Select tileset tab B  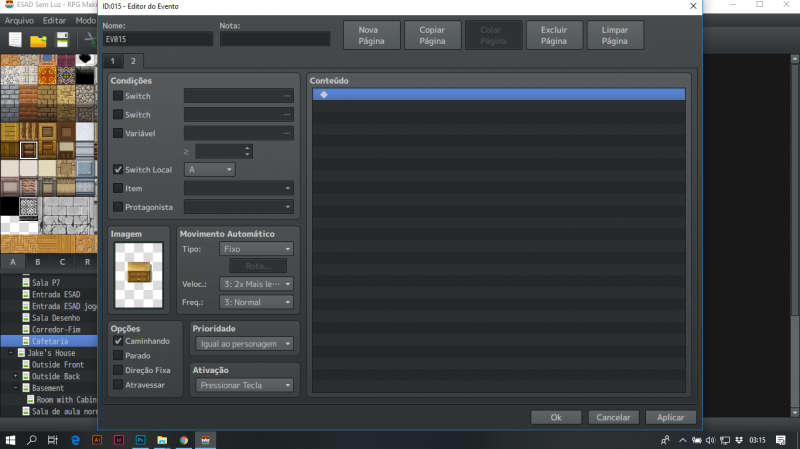click(x=38, y=262)
